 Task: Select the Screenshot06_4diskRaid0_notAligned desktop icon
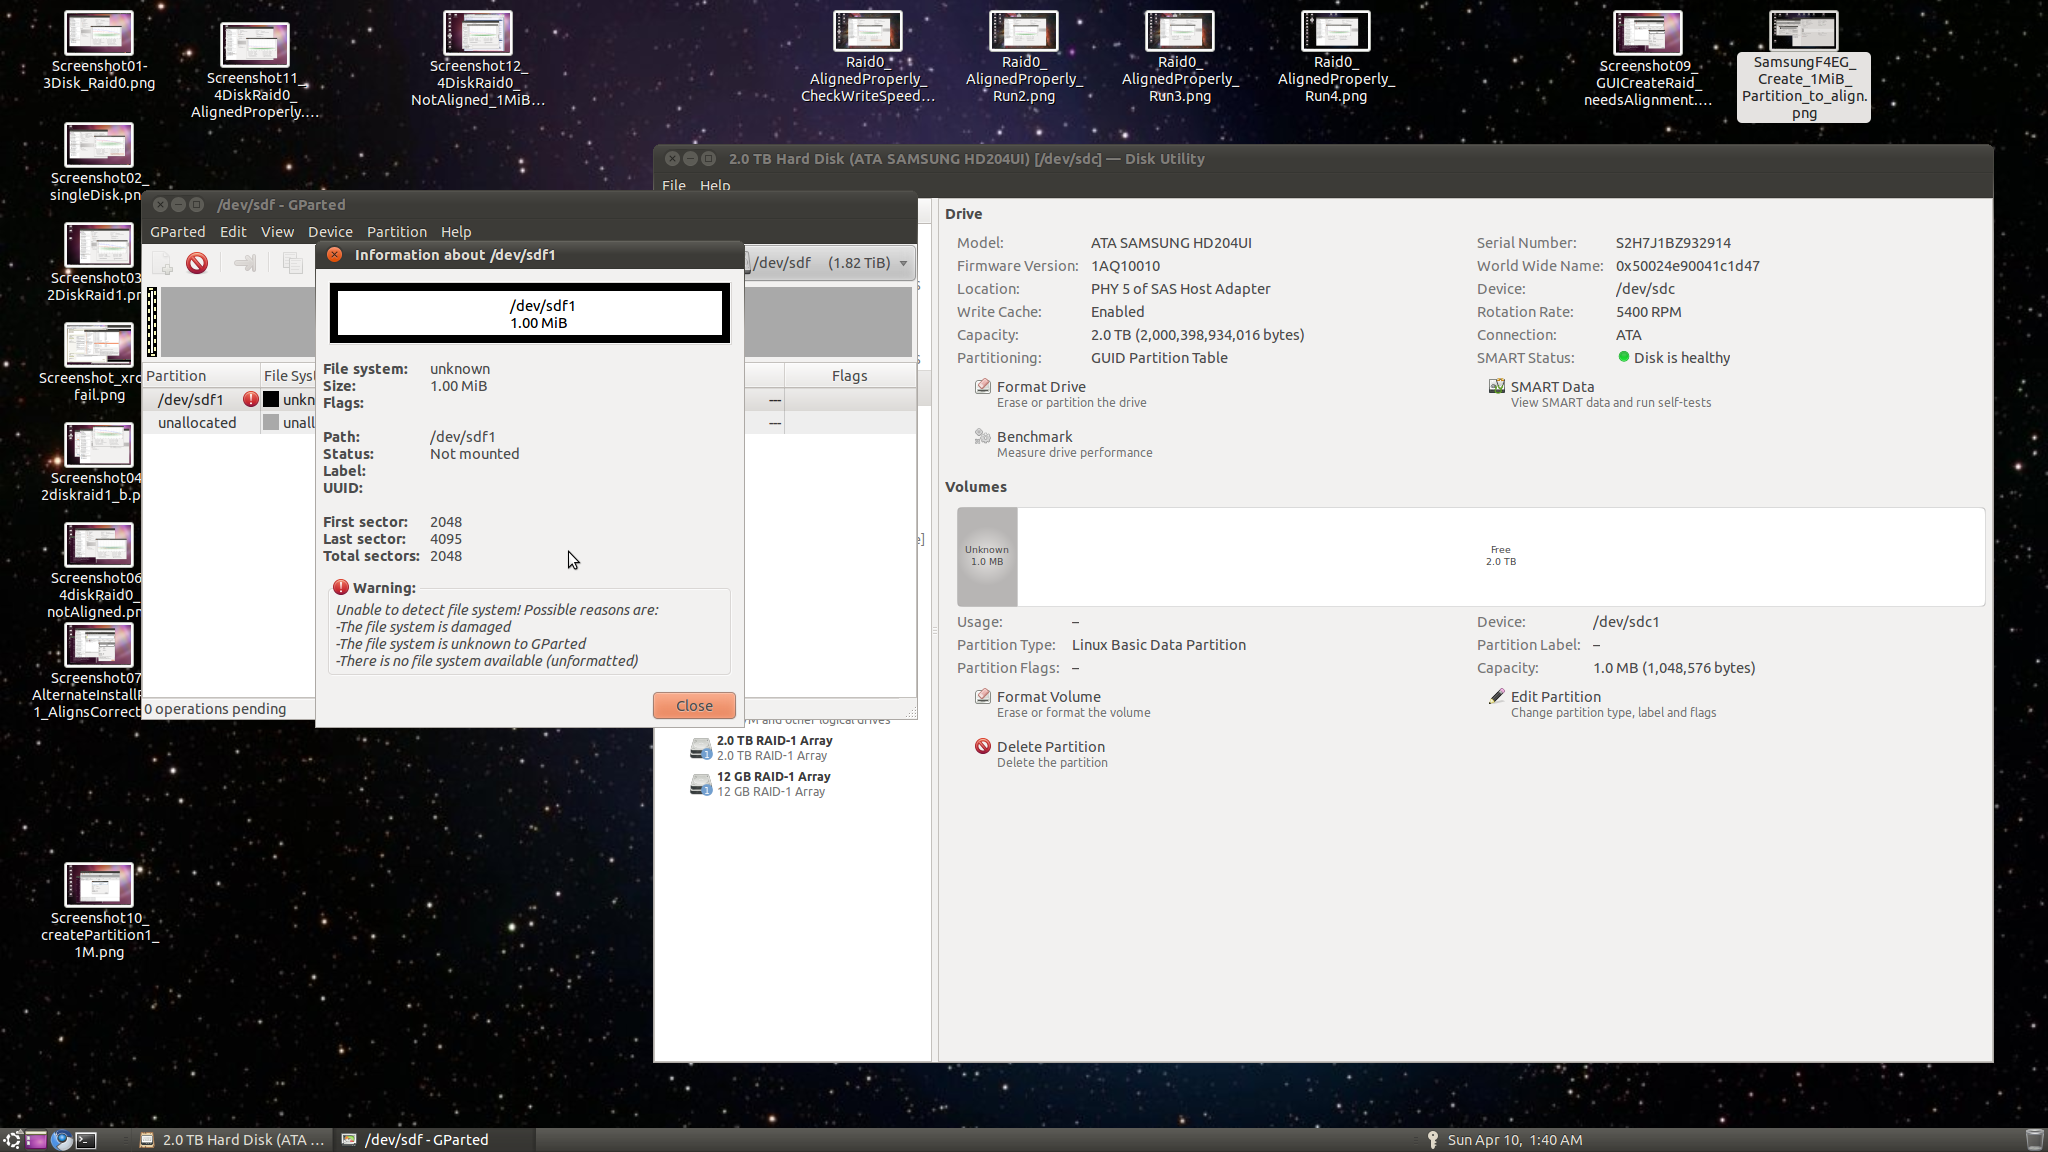99,570
